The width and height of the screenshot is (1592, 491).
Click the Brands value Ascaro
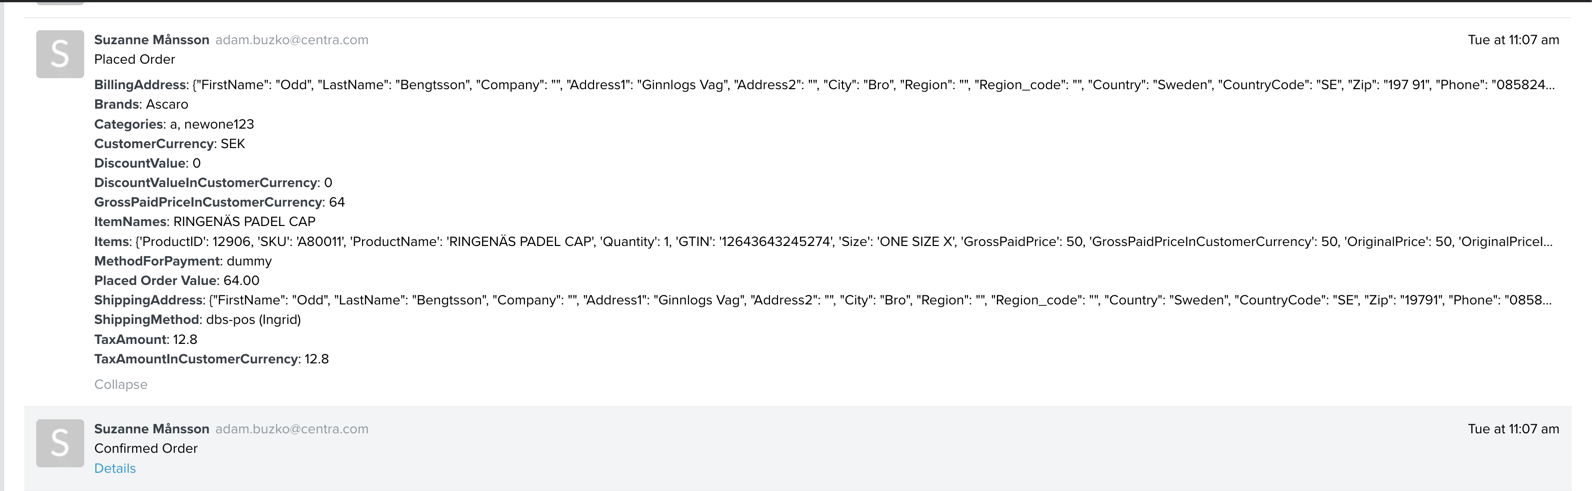[x=167, y=104]
